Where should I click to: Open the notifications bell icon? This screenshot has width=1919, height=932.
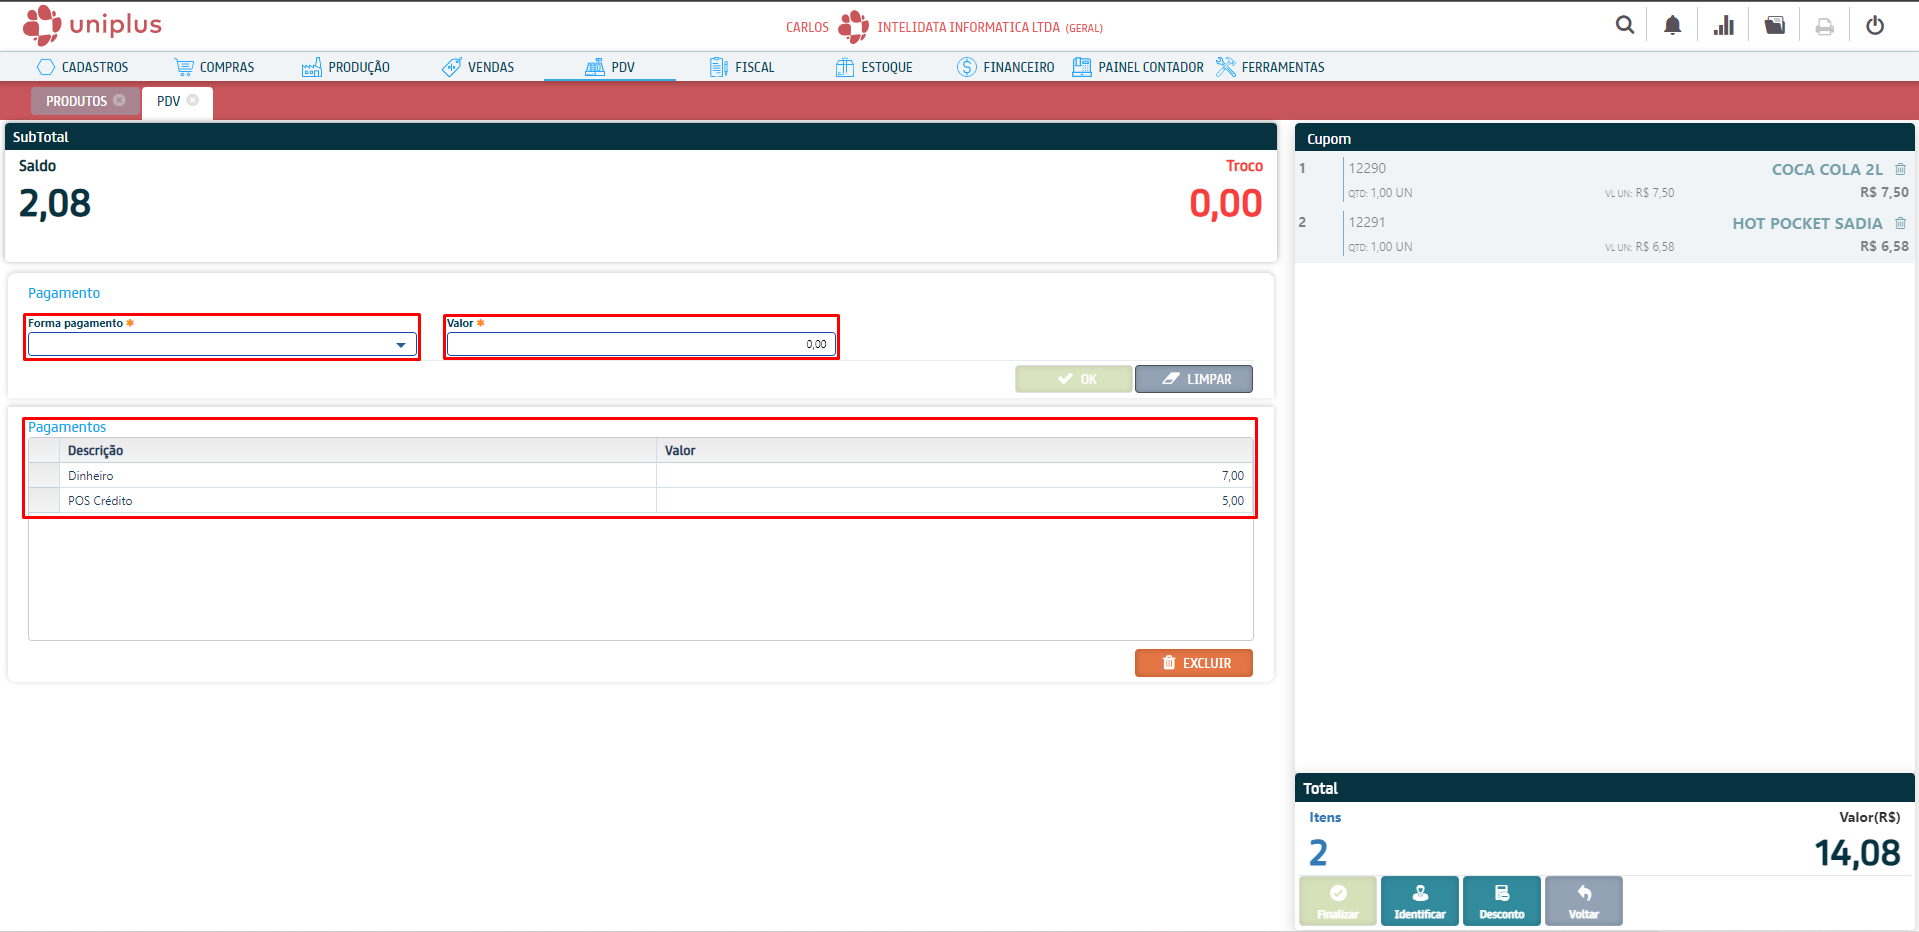1672,25
